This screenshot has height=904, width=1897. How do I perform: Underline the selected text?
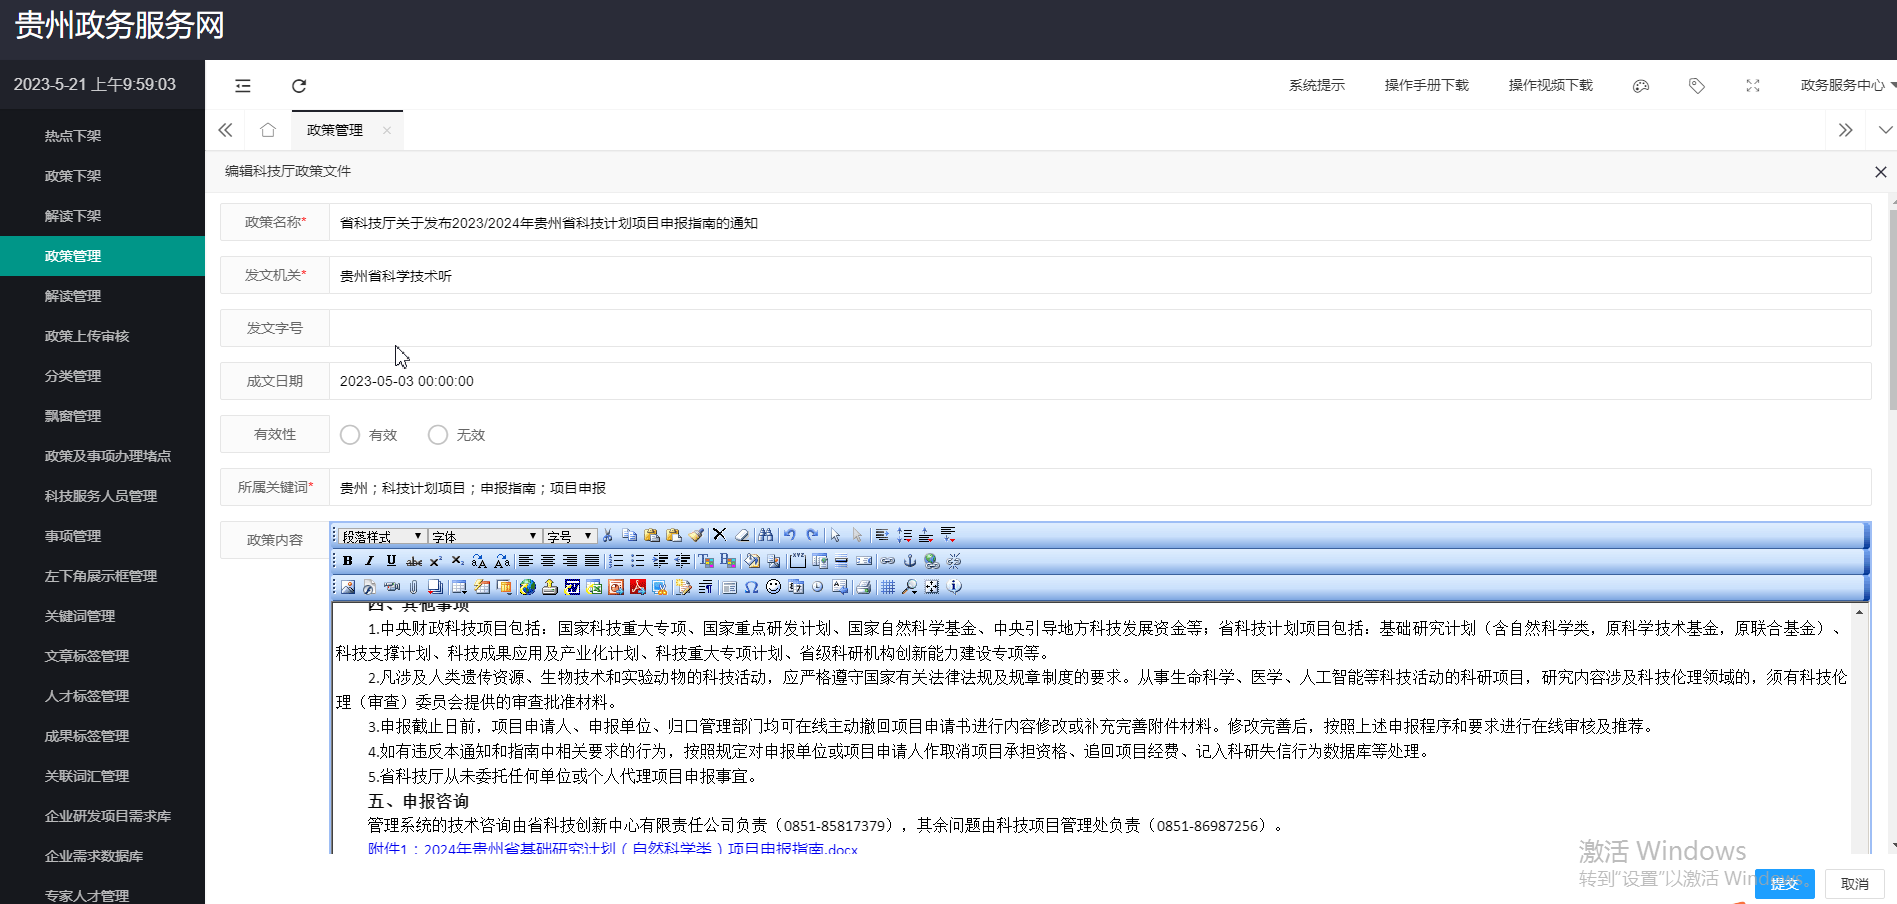391,561
